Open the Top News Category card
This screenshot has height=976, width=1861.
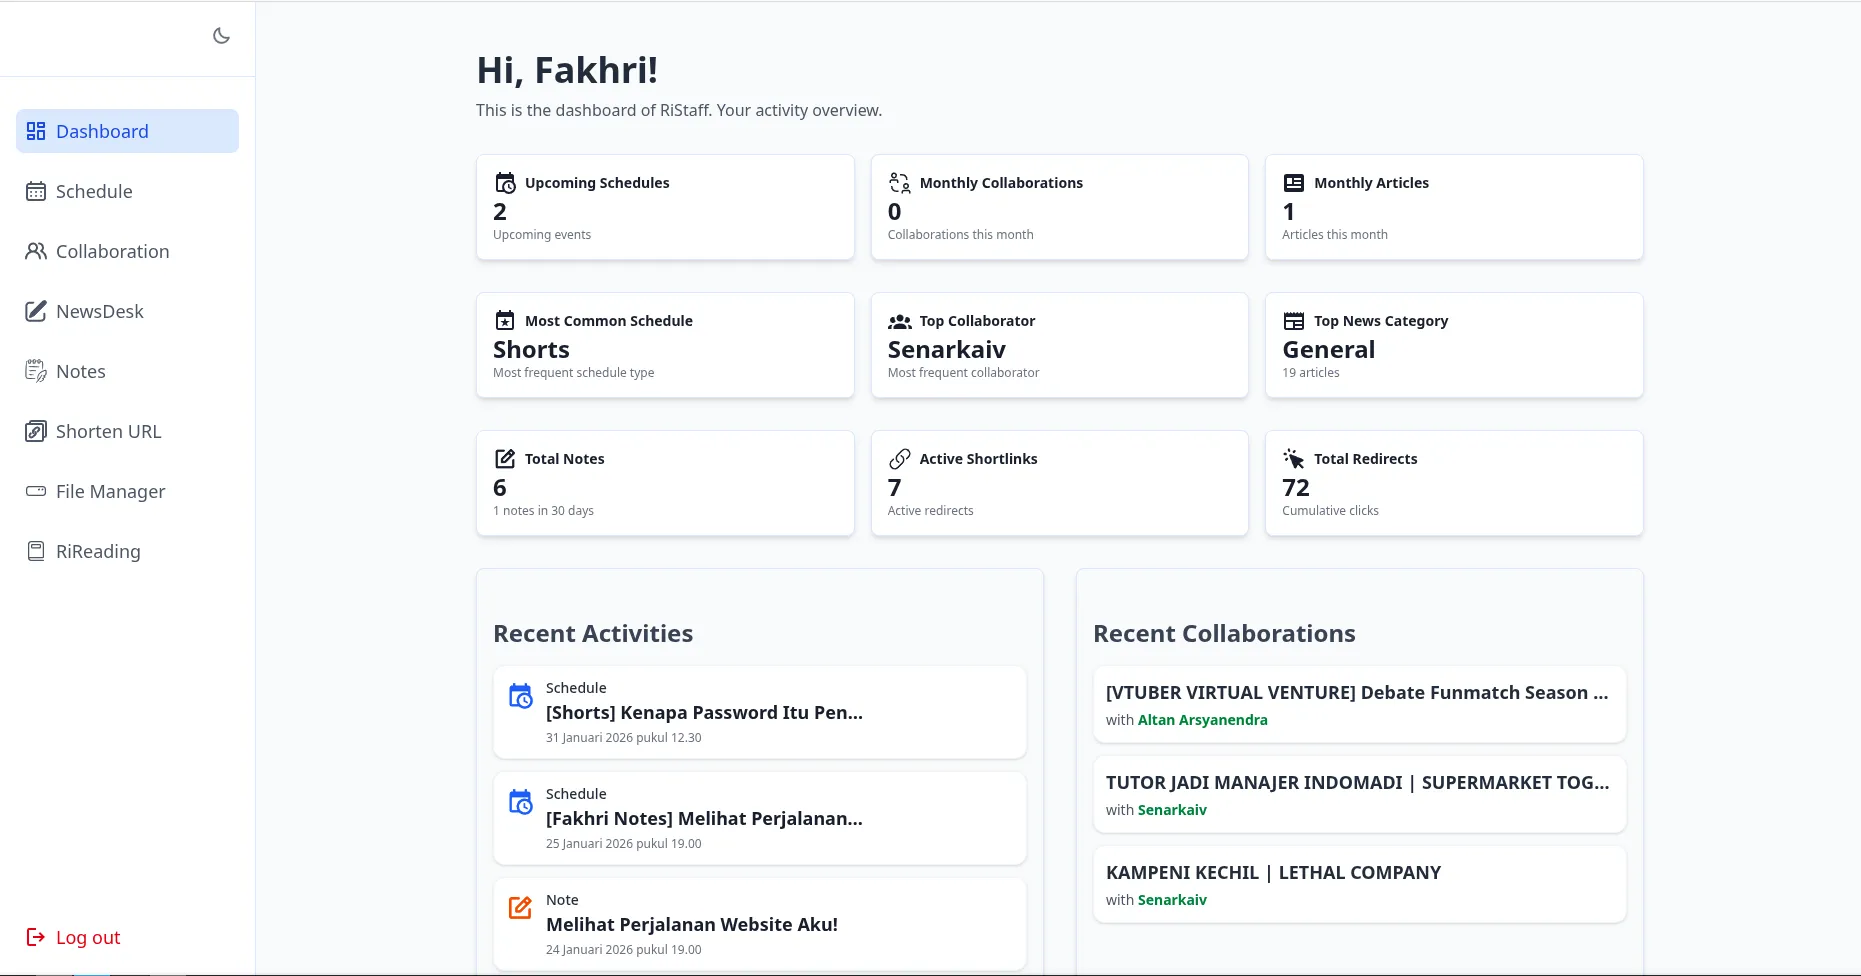point(1453,345)
